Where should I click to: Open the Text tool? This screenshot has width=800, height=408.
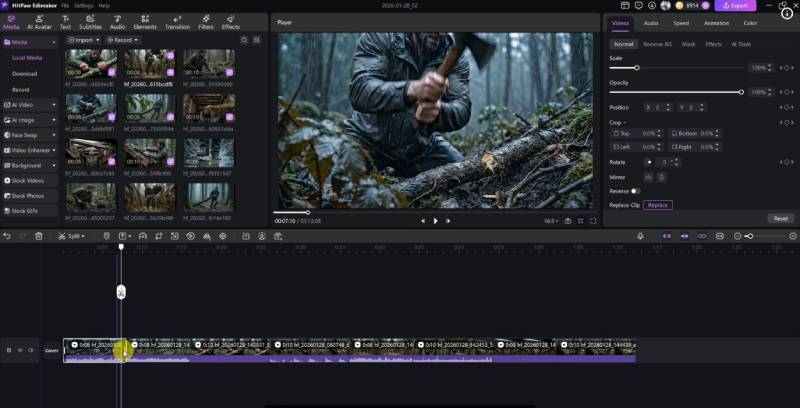(x=65, y=22)
